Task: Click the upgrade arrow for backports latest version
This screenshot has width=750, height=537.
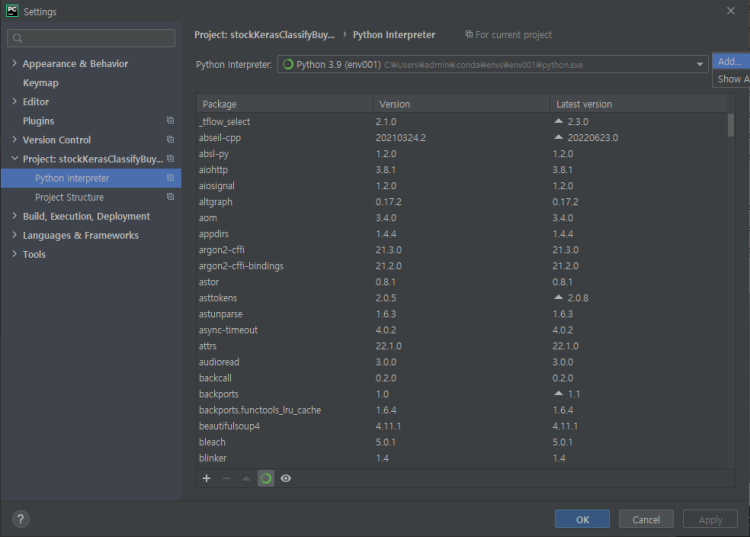Action: (558, 394)
